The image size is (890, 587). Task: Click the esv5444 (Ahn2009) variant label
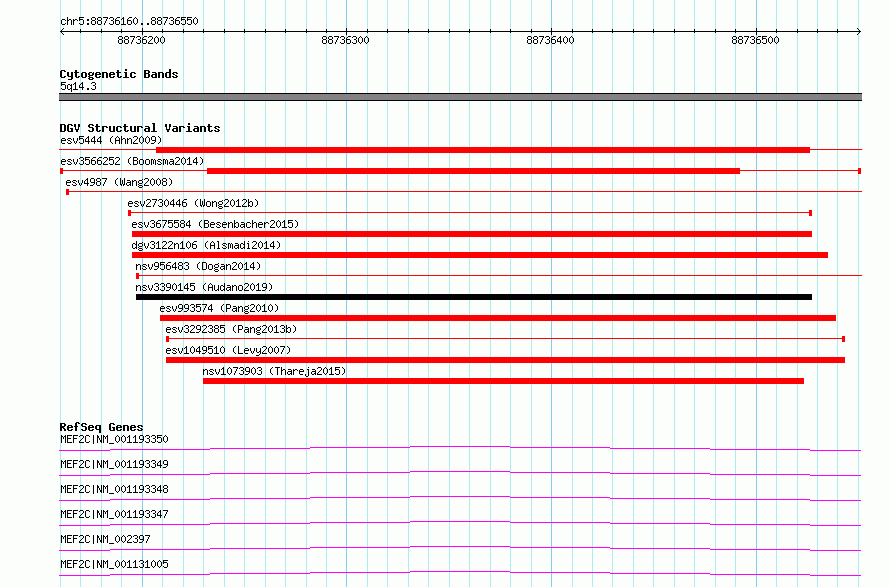click(x=111, y=140)
